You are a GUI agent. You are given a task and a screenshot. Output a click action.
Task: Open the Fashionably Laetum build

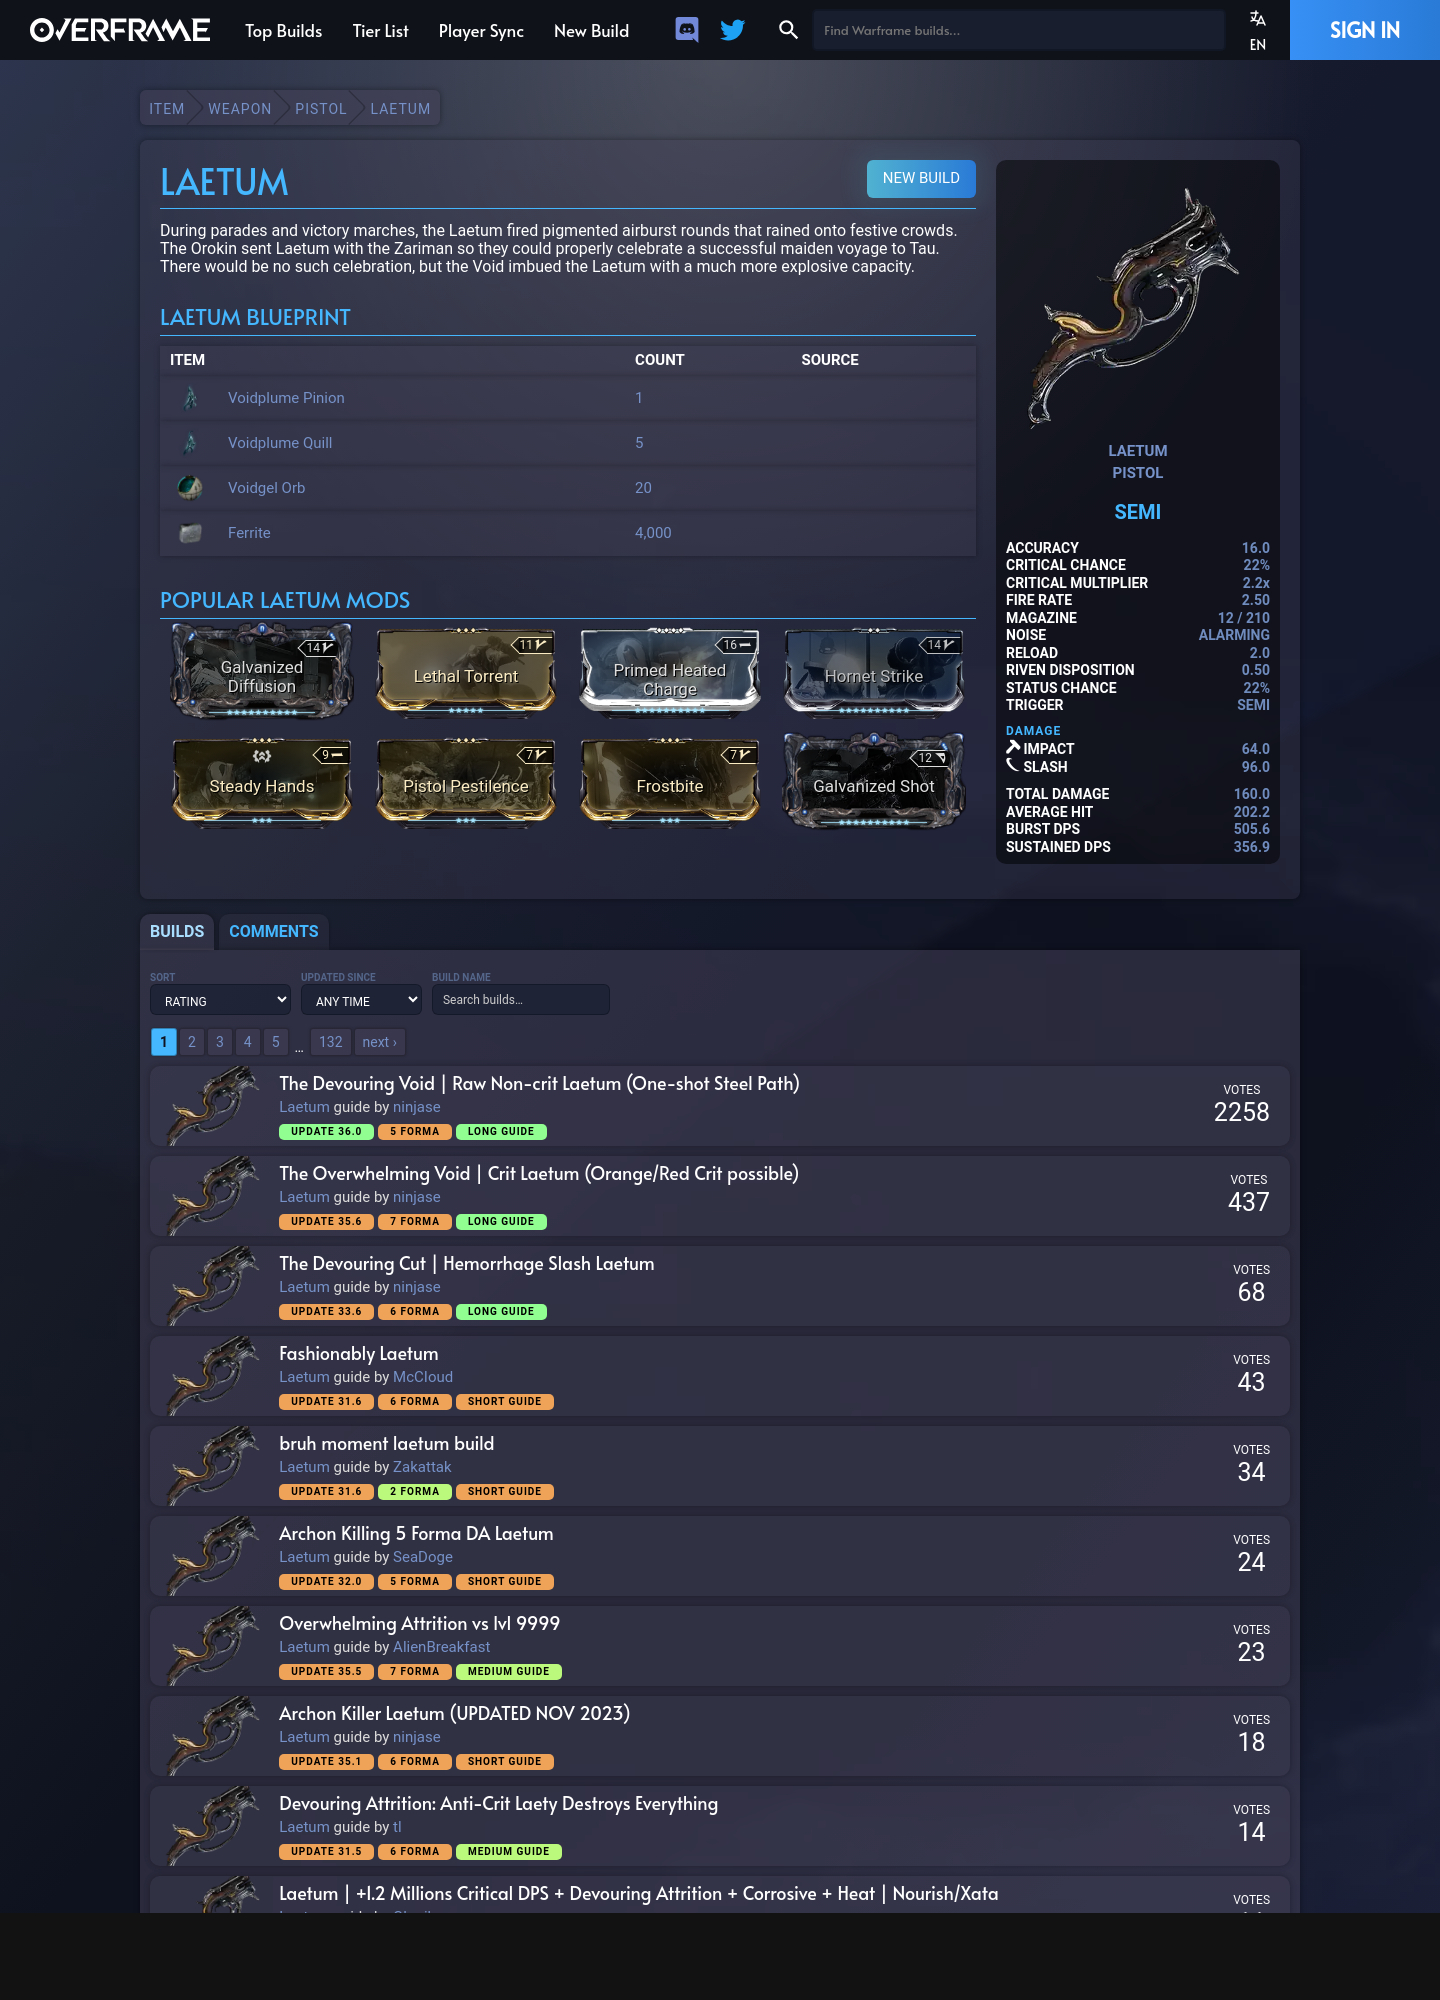pos(359,1354)
